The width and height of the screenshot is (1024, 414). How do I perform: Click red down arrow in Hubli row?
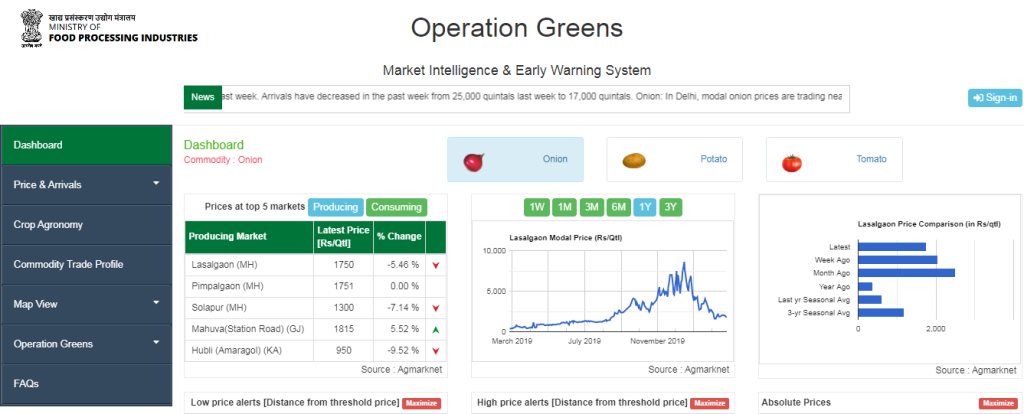pos(435,351)
